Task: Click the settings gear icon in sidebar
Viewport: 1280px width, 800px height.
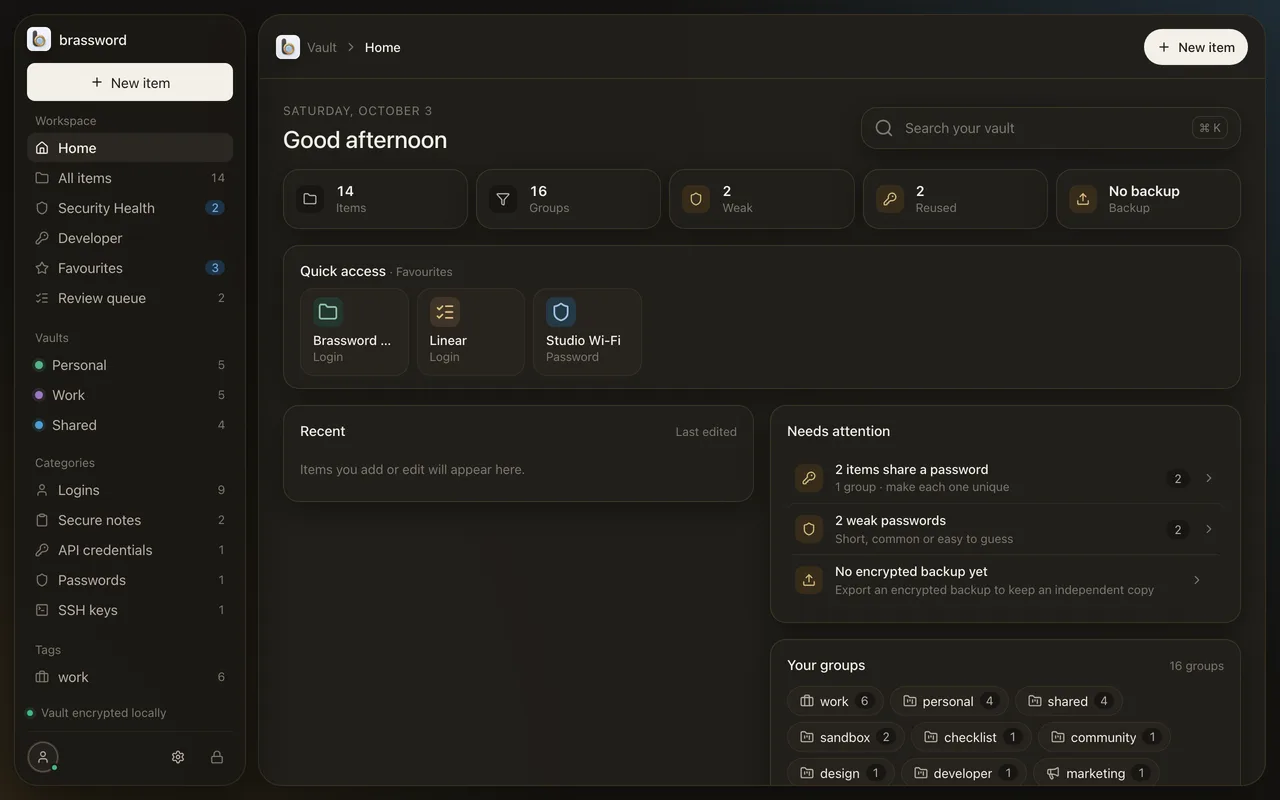Action: coord(178,757)
